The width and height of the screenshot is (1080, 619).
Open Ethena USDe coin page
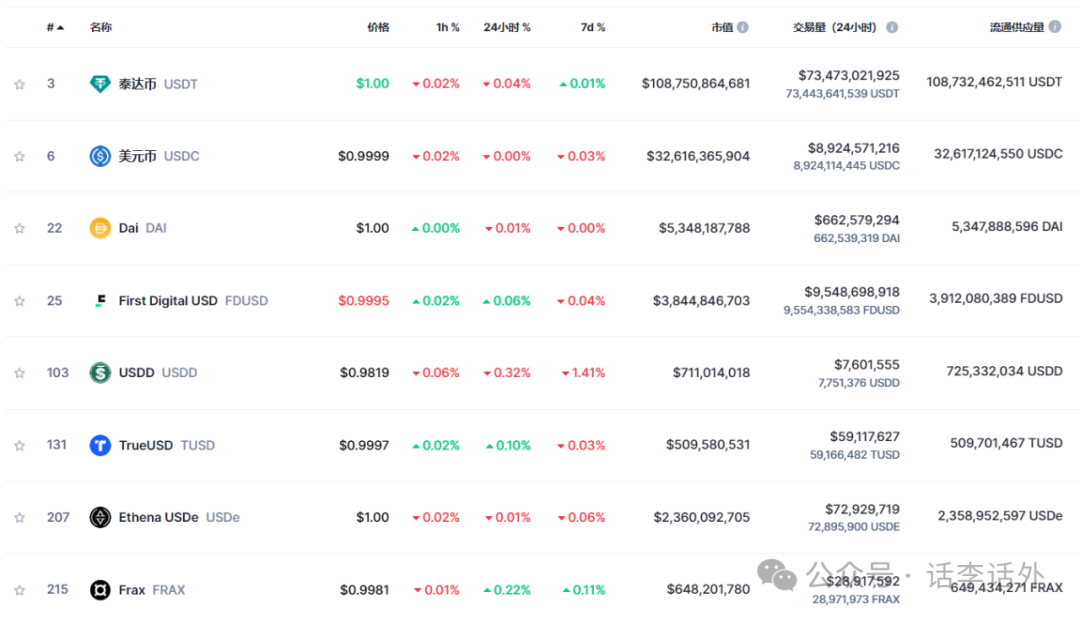click(x=179, y=517)
